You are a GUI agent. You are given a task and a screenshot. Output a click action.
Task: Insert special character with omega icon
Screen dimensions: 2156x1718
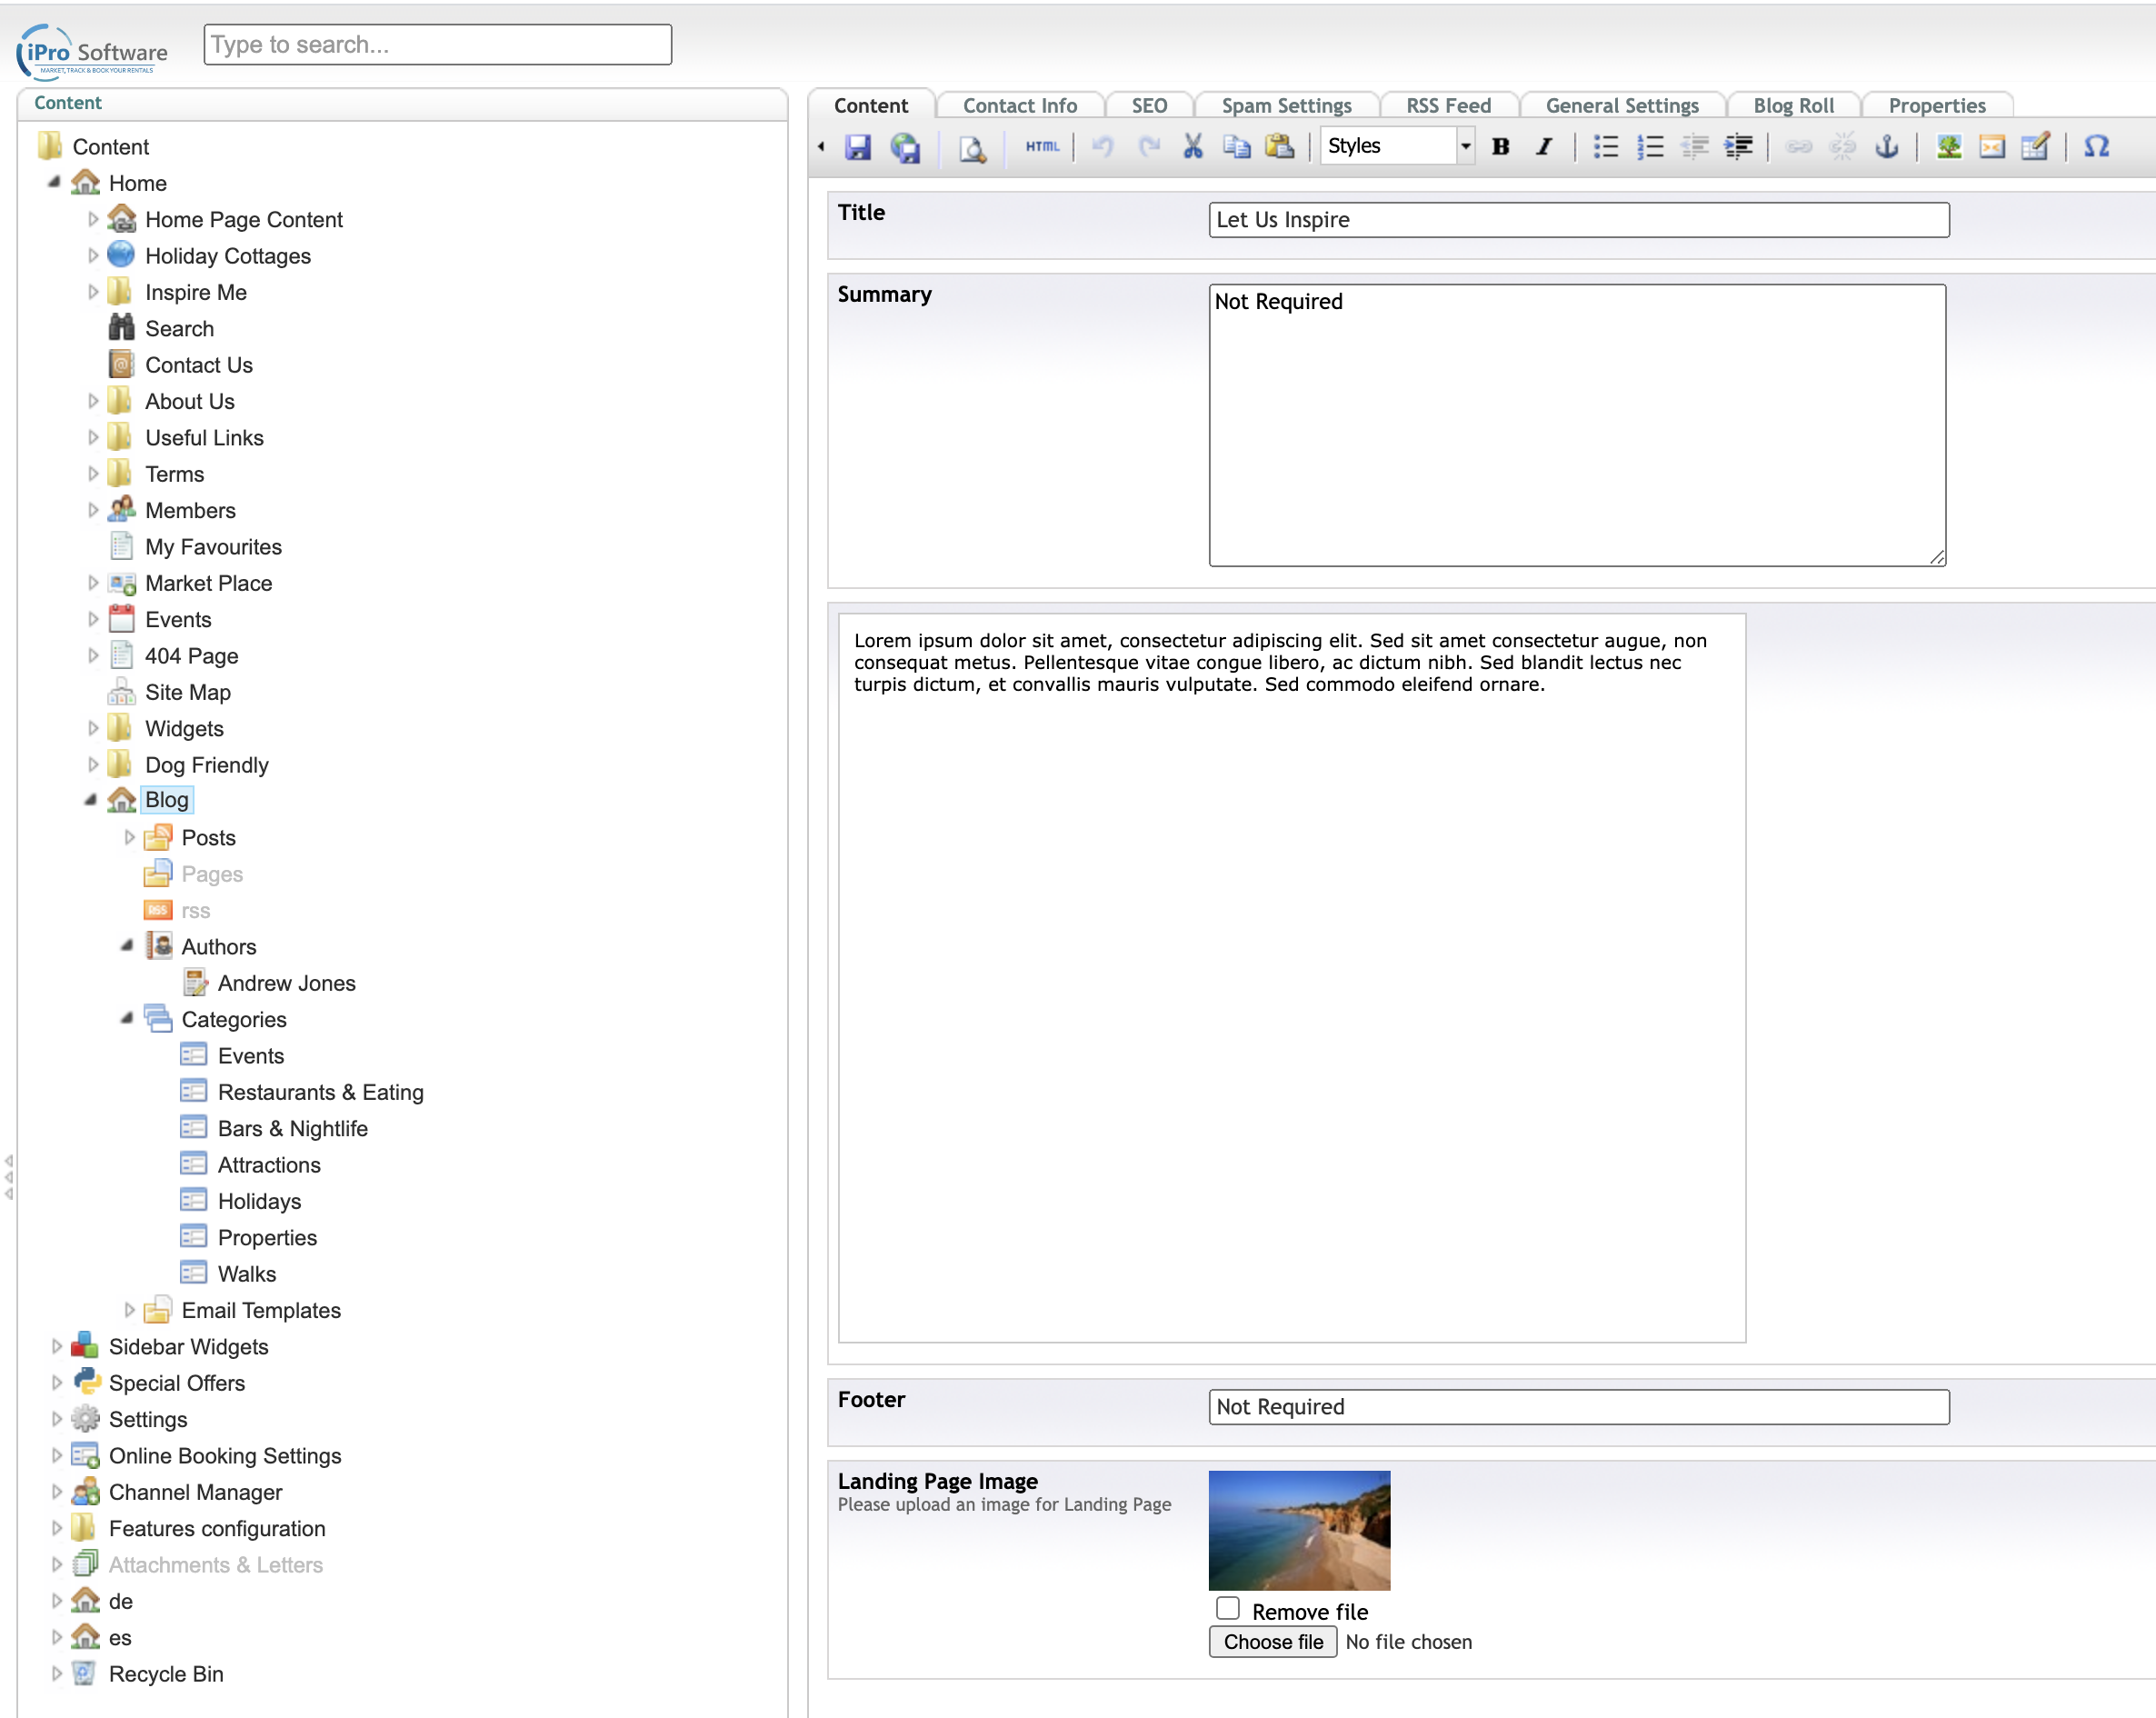2096,147
